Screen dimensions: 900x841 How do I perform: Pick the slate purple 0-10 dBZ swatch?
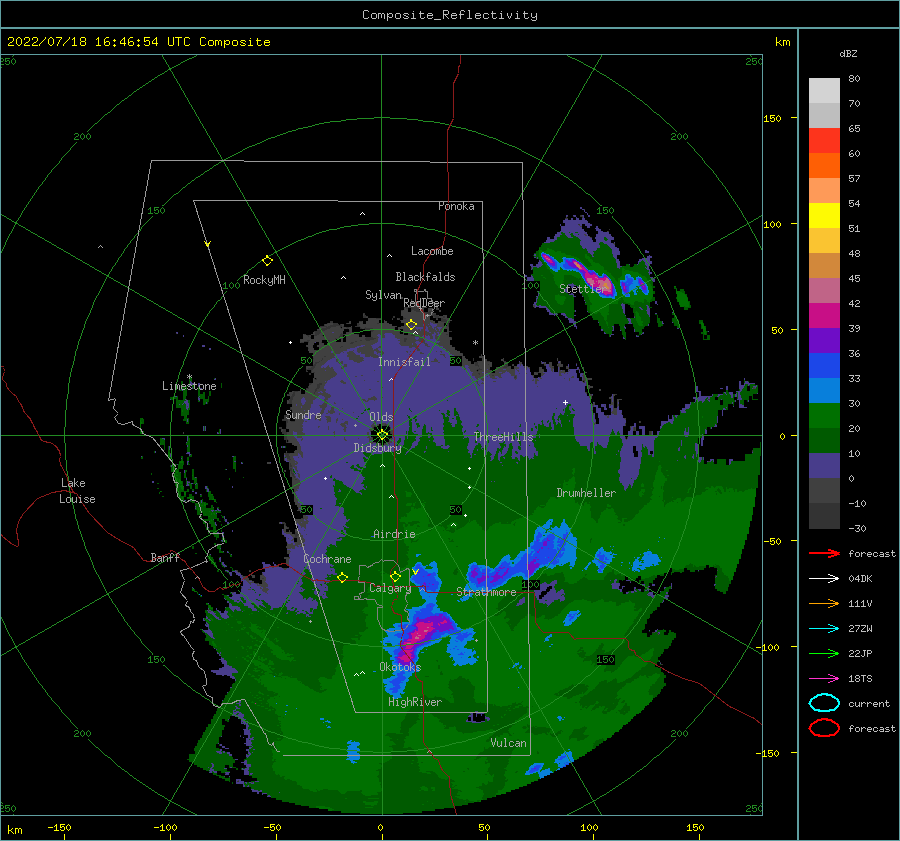(x=824, y=466)
